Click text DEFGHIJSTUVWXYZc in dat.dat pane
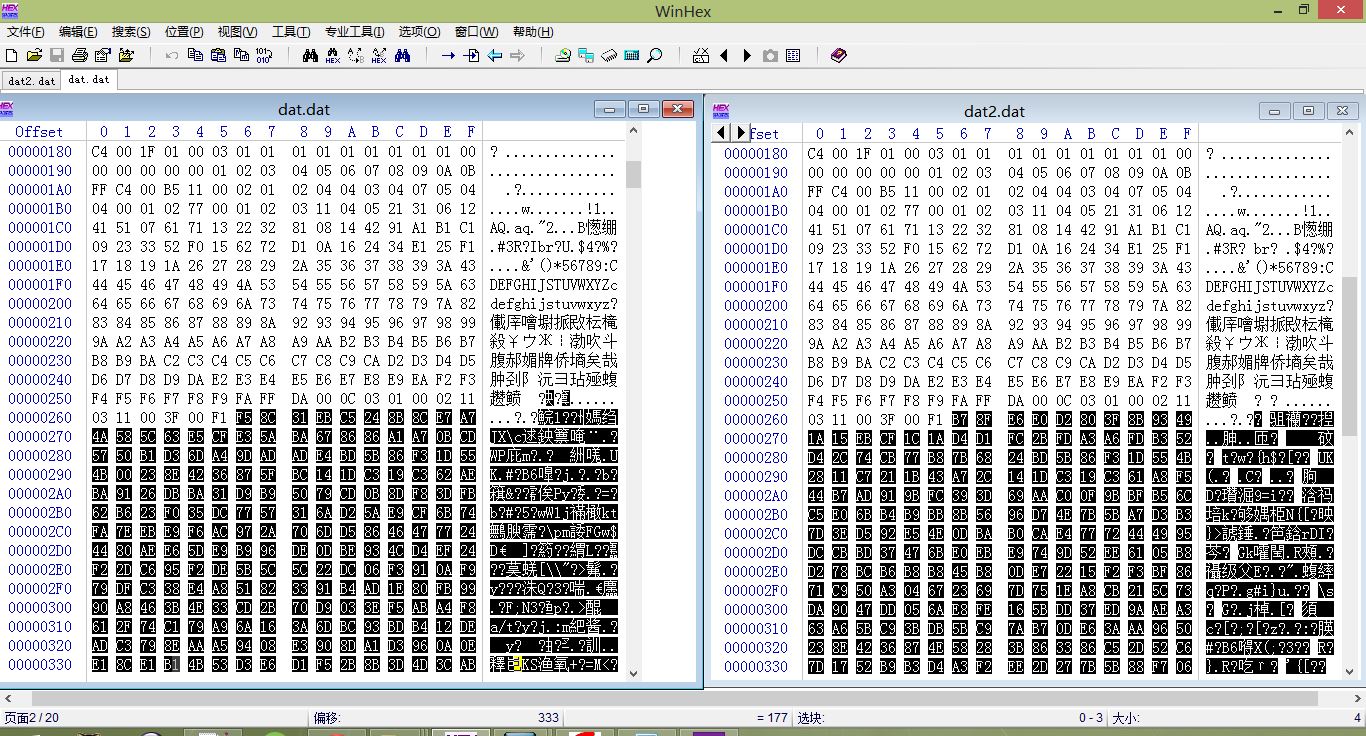 coord(554,285)
